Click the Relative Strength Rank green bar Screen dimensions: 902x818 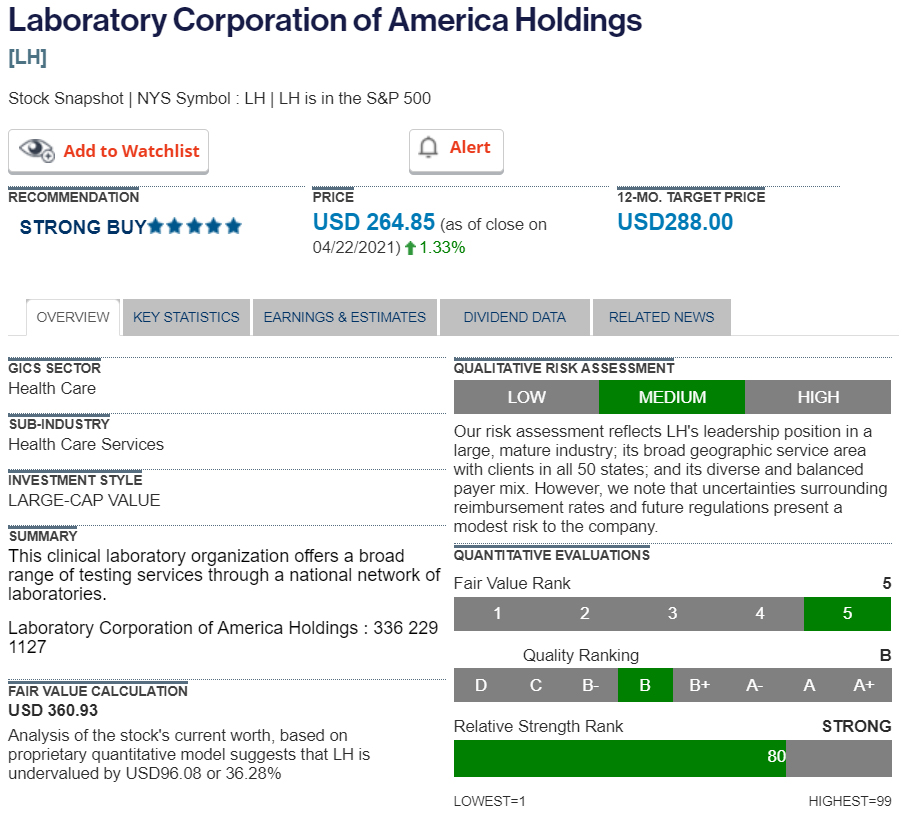point(620,758)
